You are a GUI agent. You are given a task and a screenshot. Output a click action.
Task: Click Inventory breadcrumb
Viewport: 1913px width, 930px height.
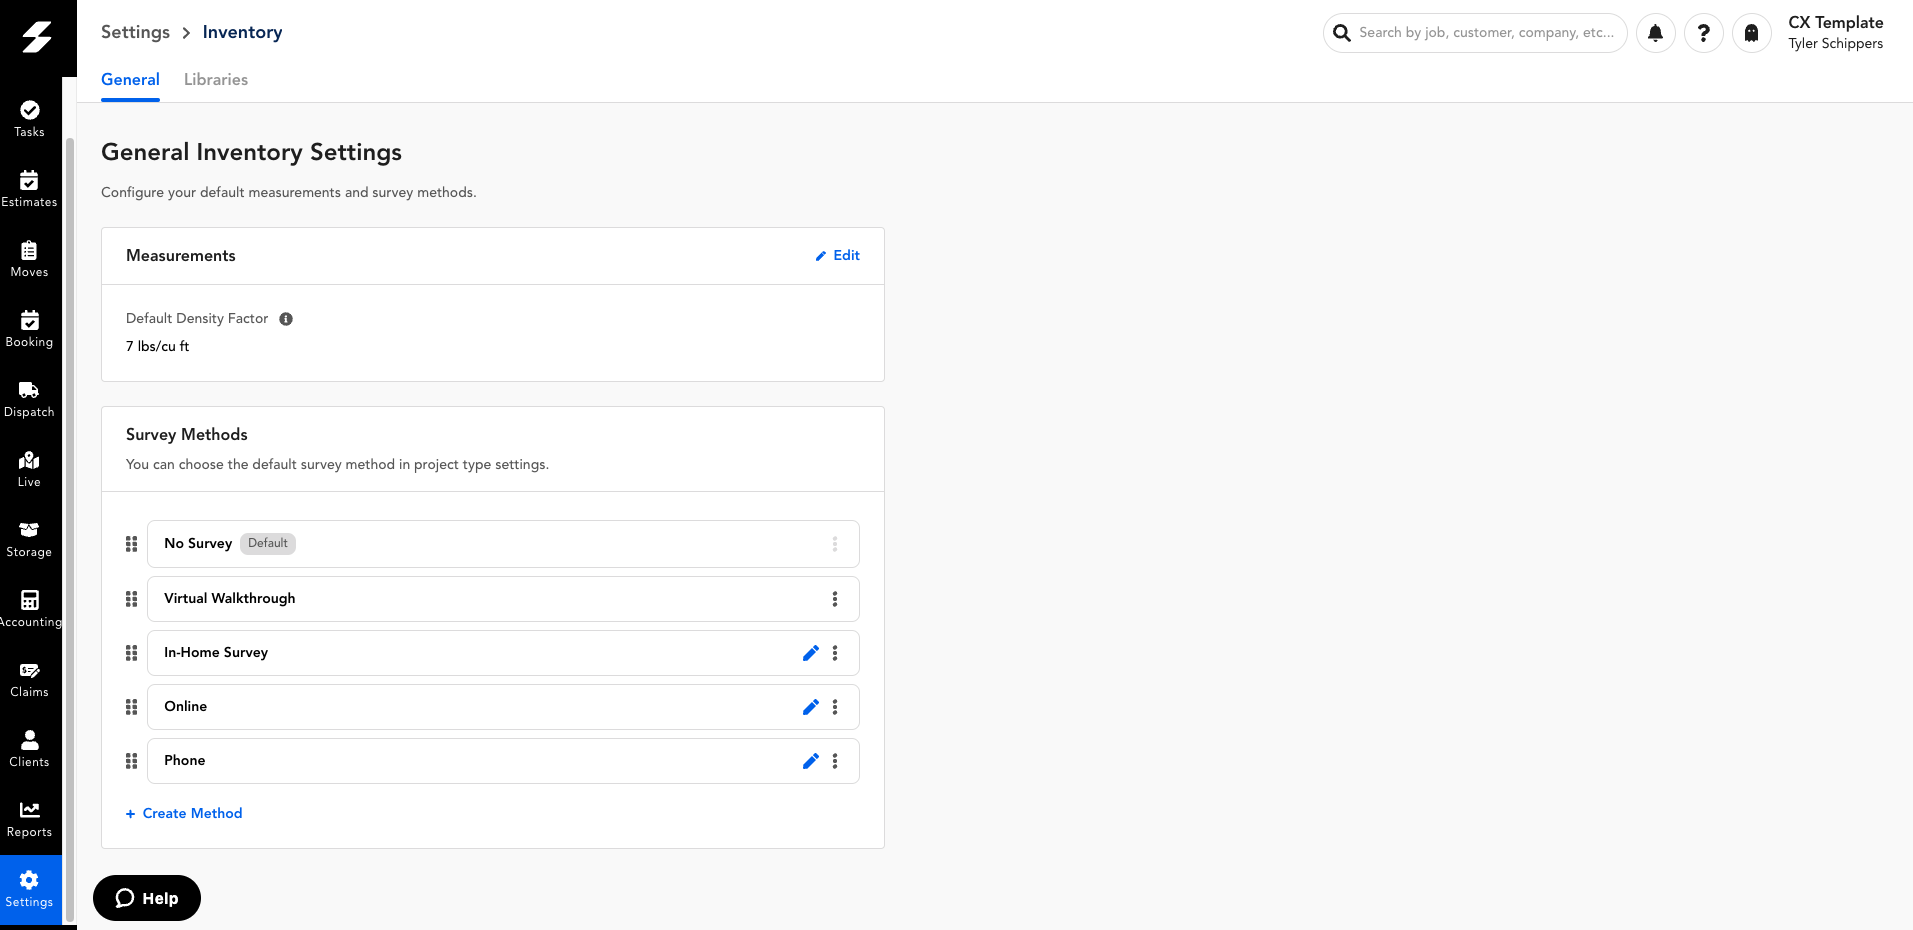[x=242, y=32]
